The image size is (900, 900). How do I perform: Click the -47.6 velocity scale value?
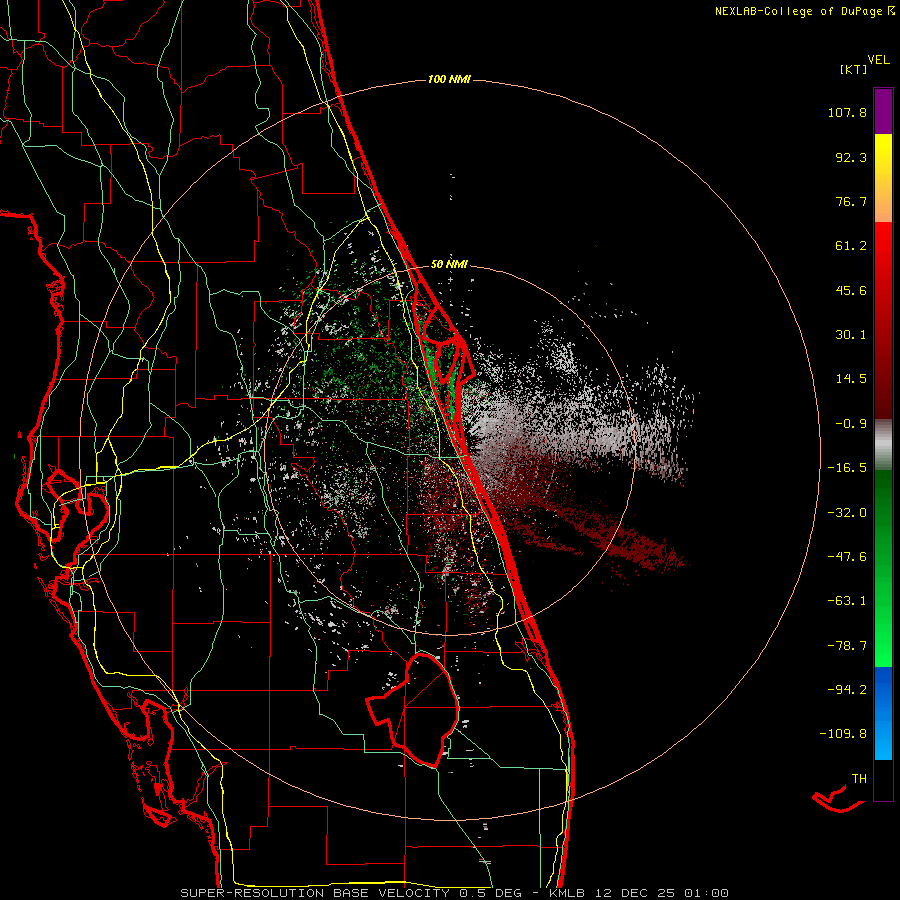(847, 557)
